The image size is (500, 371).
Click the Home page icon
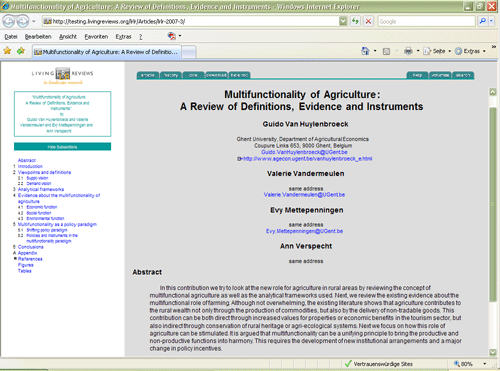click(365, 51)
